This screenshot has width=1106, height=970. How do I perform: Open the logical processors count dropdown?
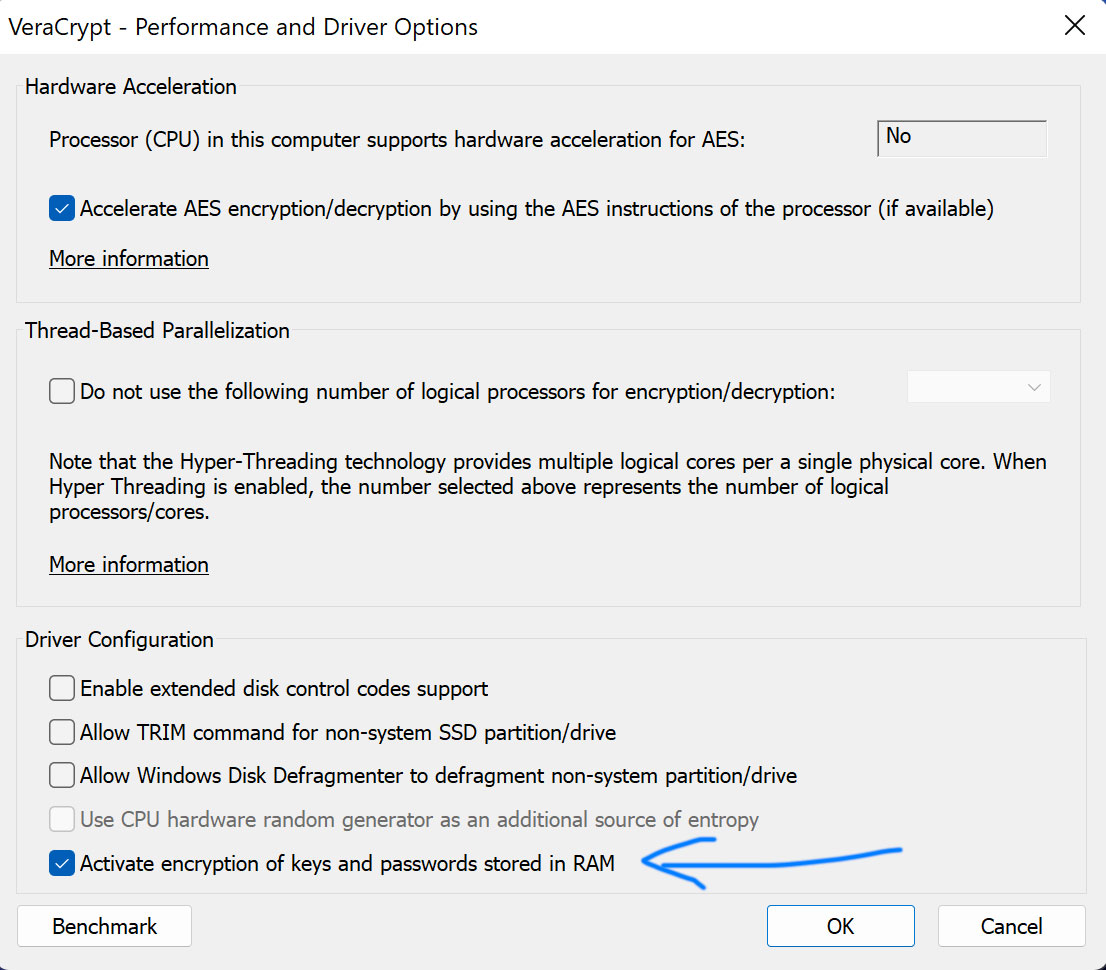[978, 387]
